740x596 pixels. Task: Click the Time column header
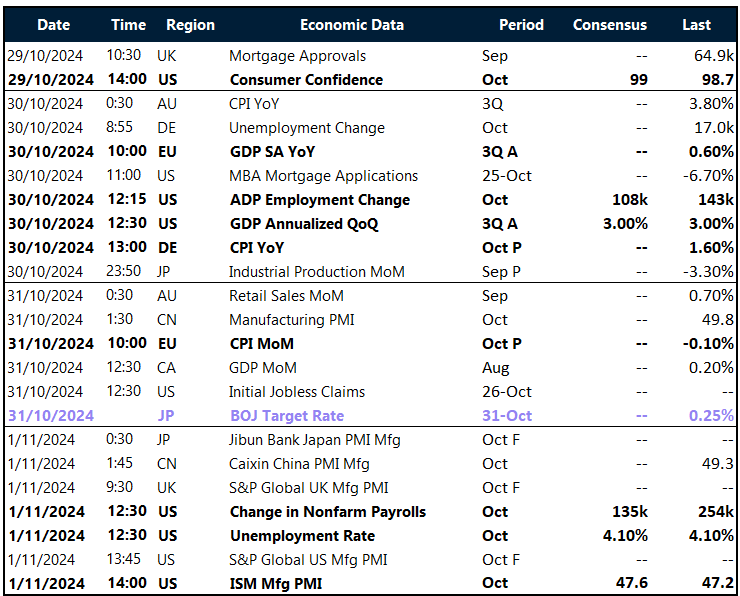128,25
